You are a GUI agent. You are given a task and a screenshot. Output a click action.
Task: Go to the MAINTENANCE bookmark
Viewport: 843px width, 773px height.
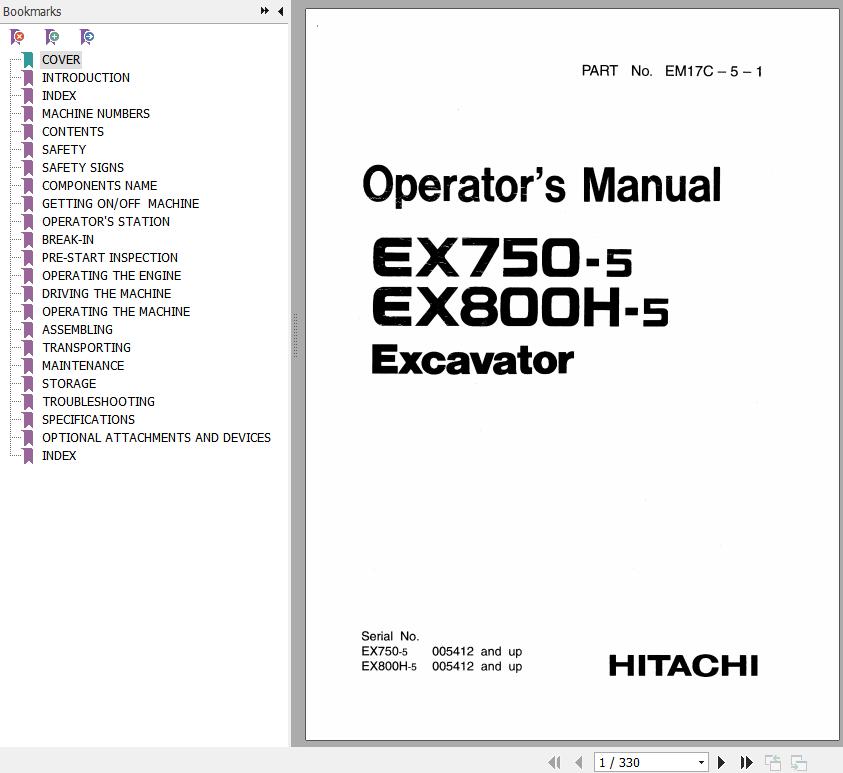point(83,366)
